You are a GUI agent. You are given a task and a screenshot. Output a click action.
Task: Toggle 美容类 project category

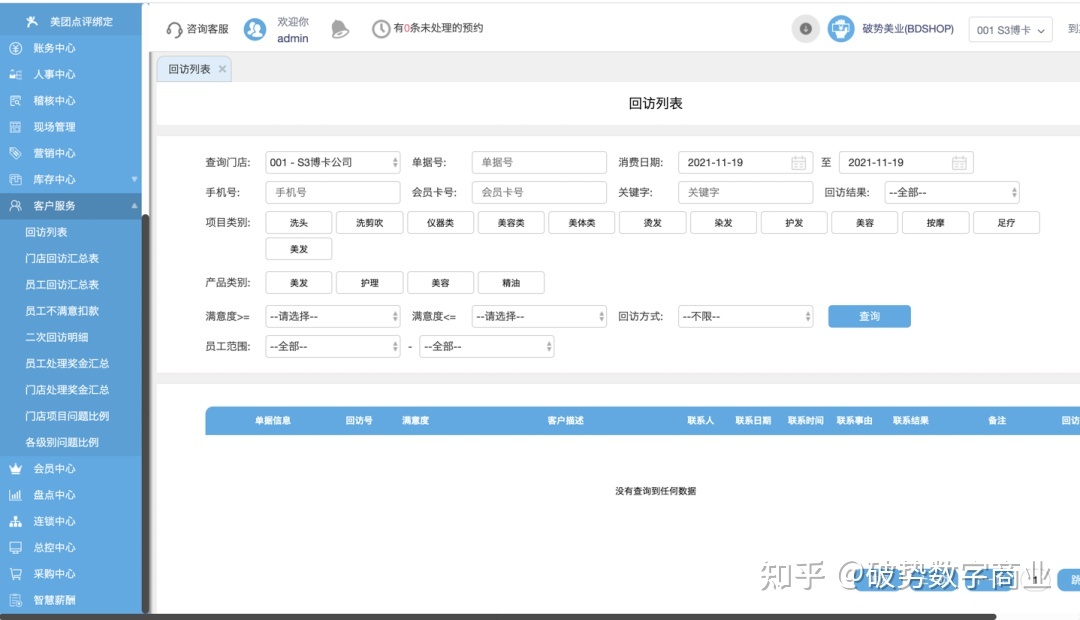511,223
